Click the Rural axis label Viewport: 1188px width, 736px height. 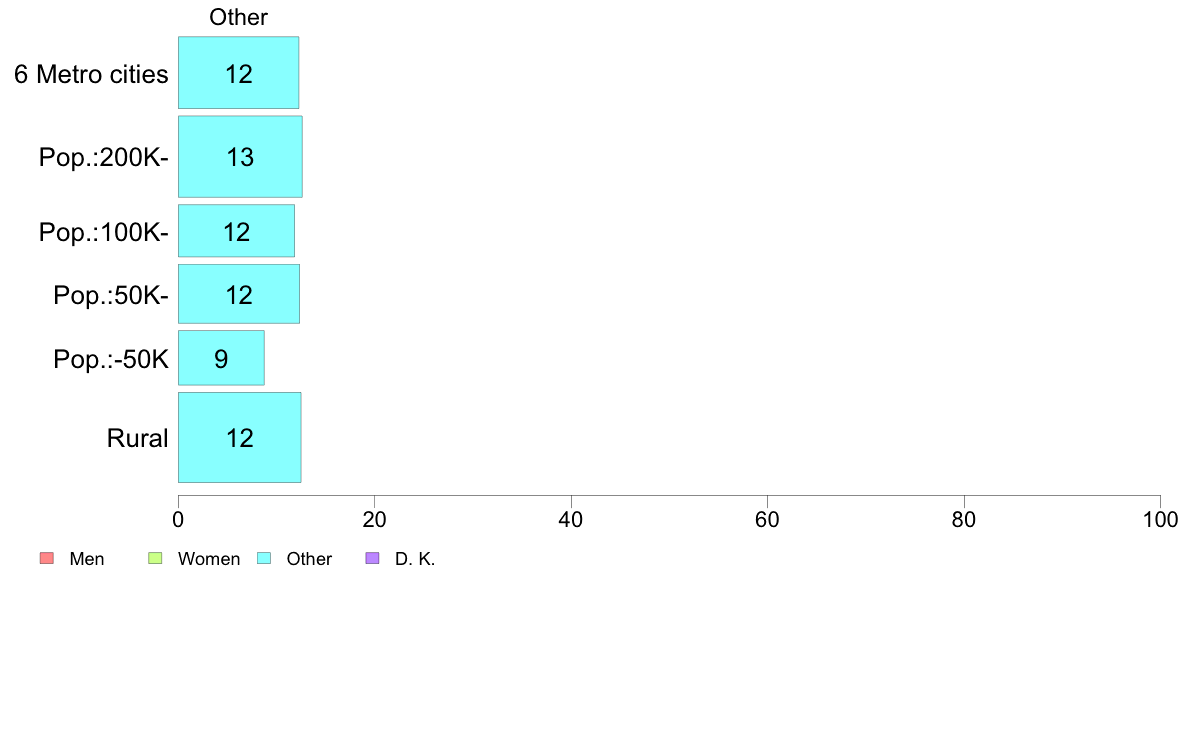tap(137, 438)
